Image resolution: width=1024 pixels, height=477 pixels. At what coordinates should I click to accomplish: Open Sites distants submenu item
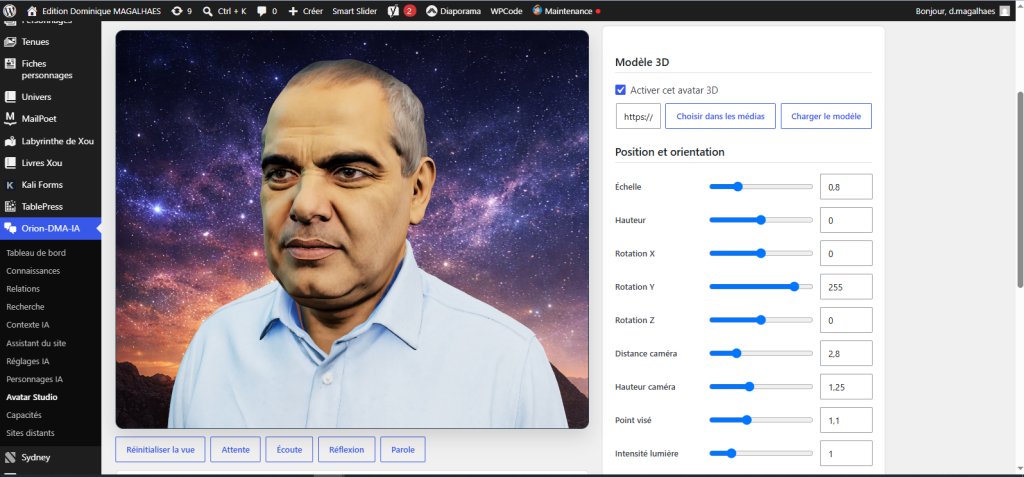coord(31,433)
